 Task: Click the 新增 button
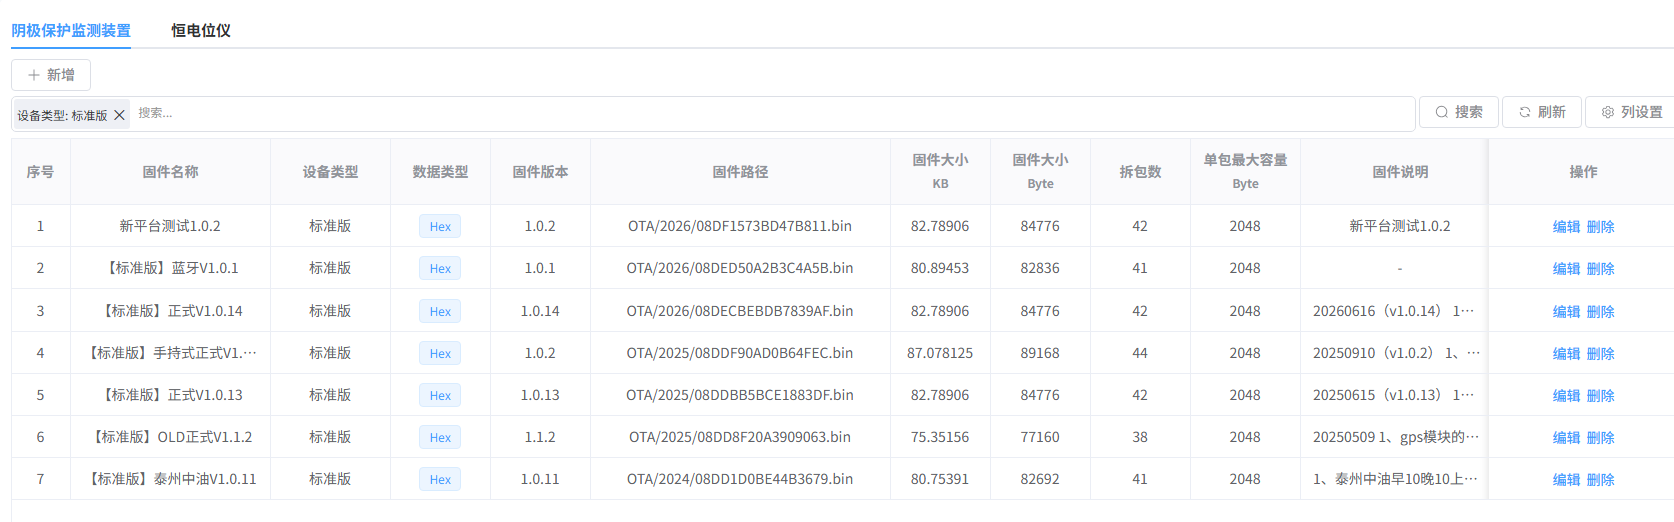pos(51,75)
